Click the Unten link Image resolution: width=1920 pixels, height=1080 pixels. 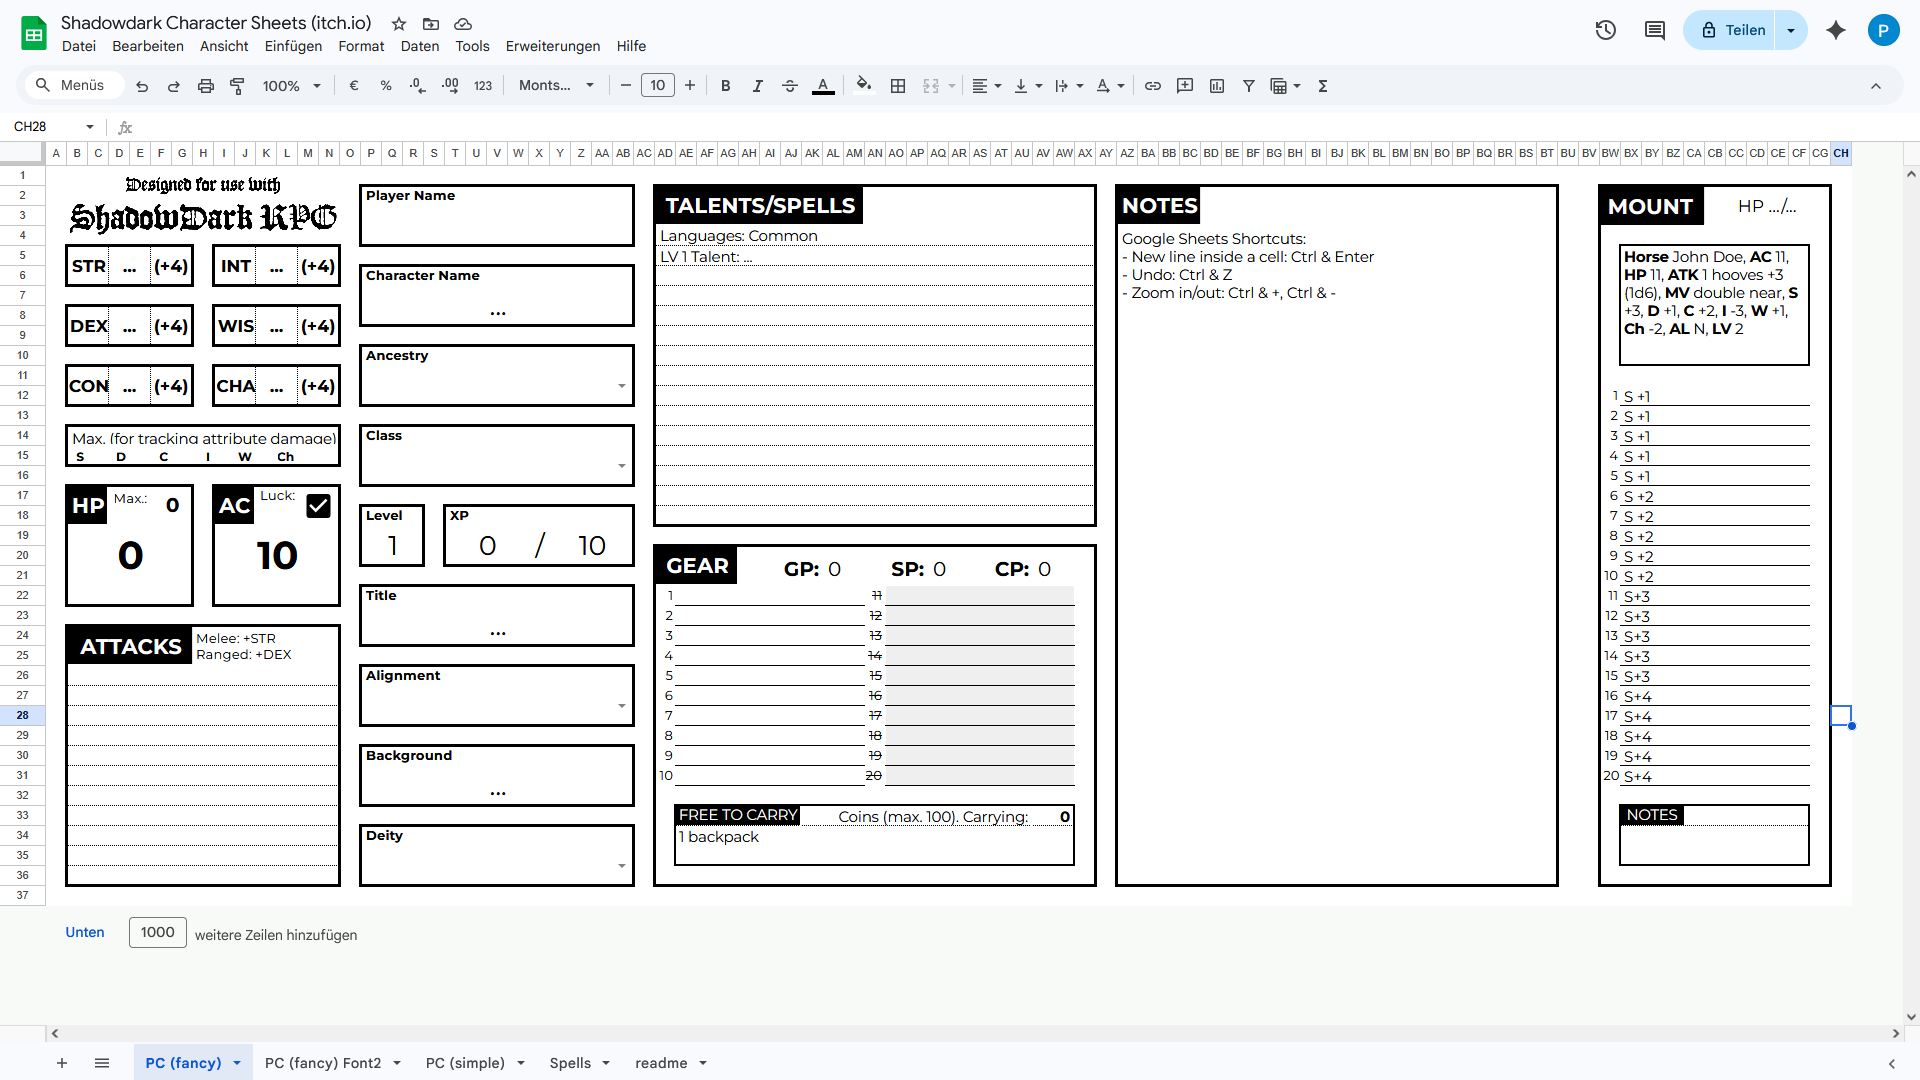85,932
